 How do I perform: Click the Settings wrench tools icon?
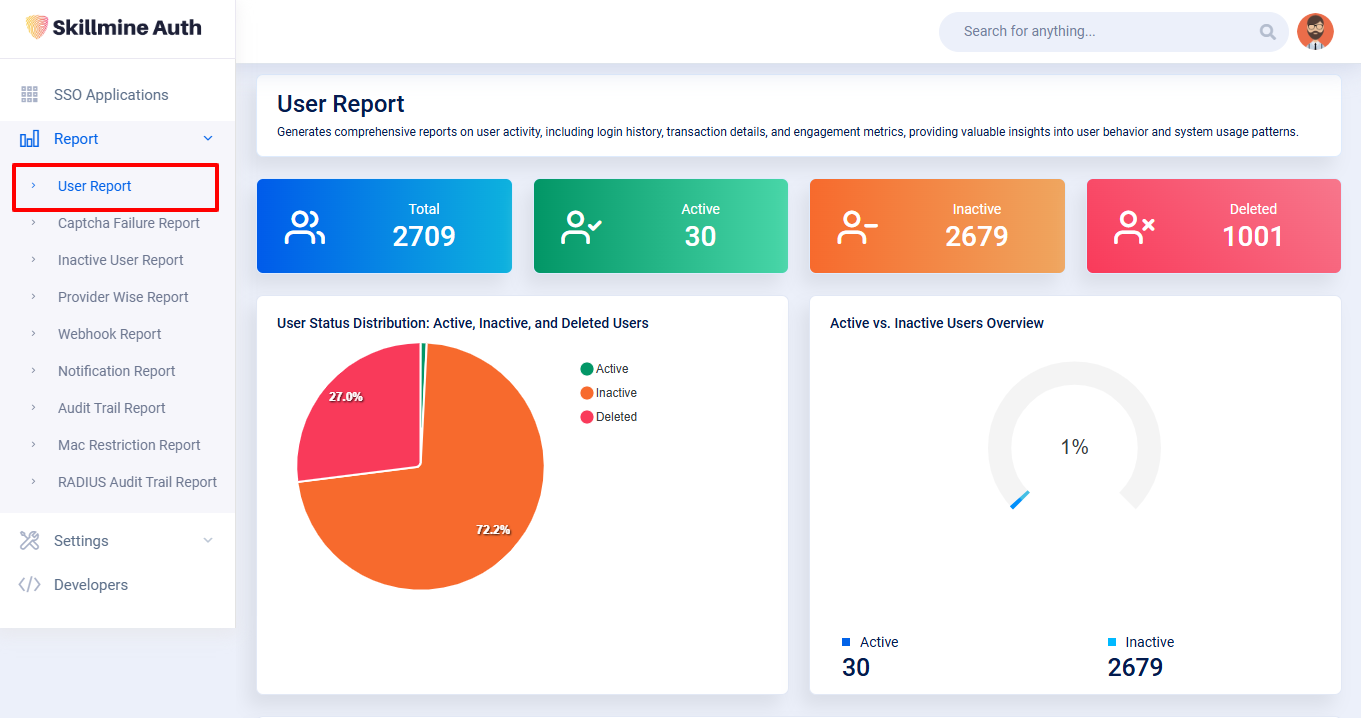pos(29,541)
